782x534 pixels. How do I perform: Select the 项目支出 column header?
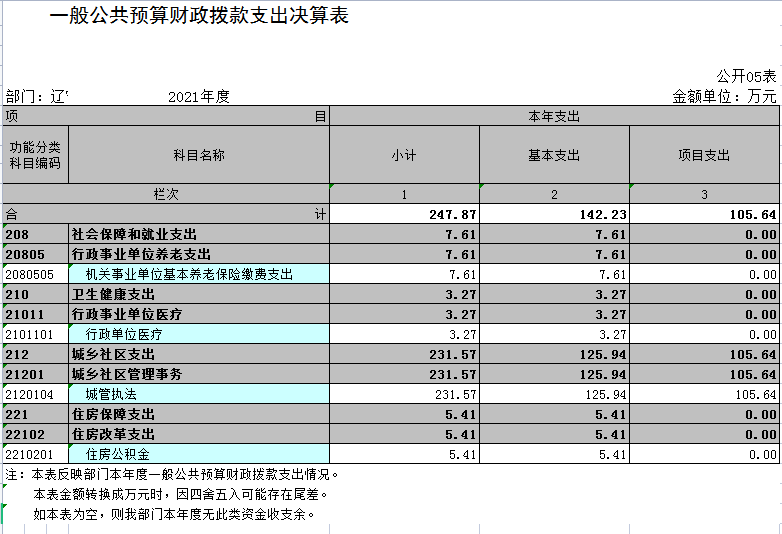coord(704,155)
